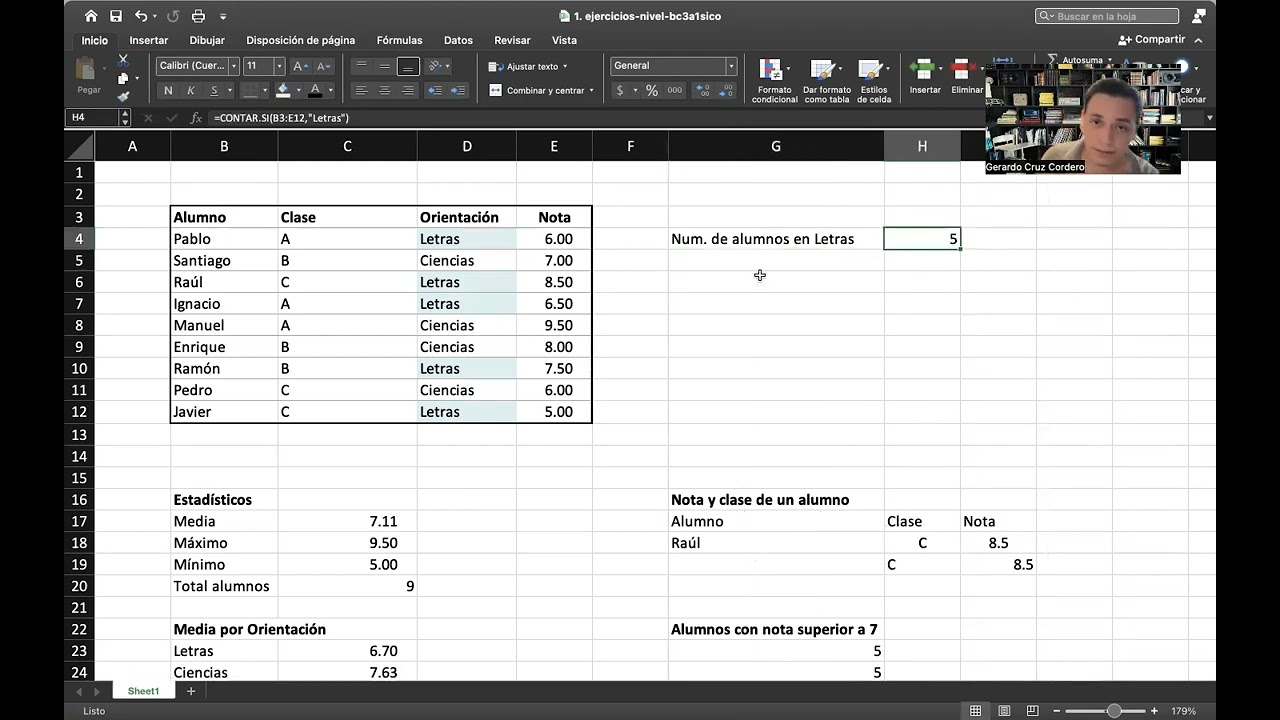Screen dimensions: 1280x720
Task: Click Ajustar texto wrap button
Action: pyautogui.click(x=527, y=66)
